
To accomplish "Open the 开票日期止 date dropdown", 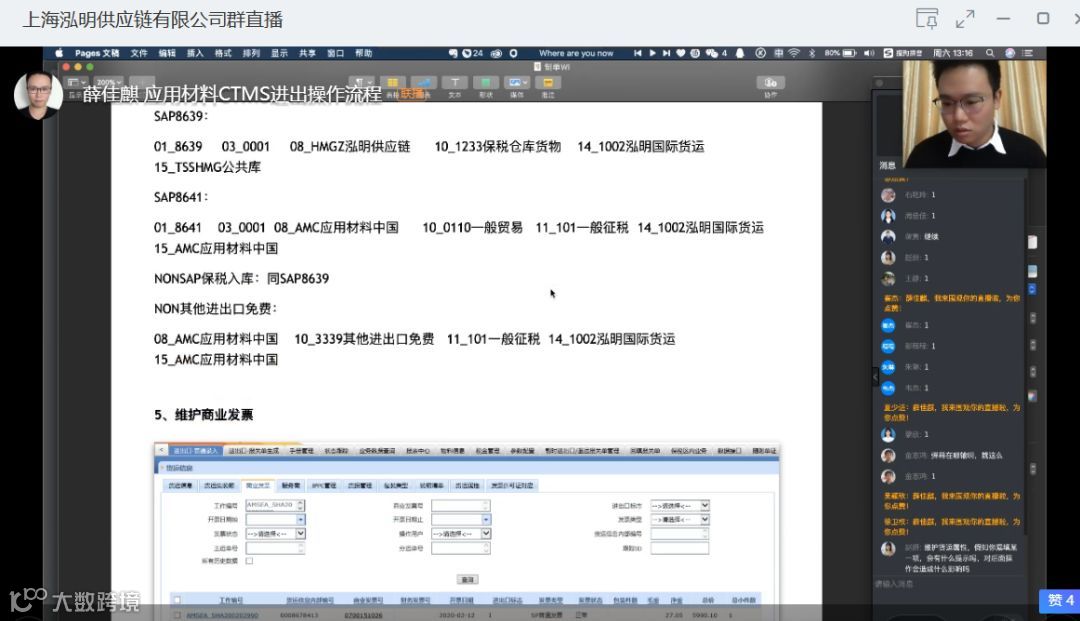I will (x=486, y=520).
